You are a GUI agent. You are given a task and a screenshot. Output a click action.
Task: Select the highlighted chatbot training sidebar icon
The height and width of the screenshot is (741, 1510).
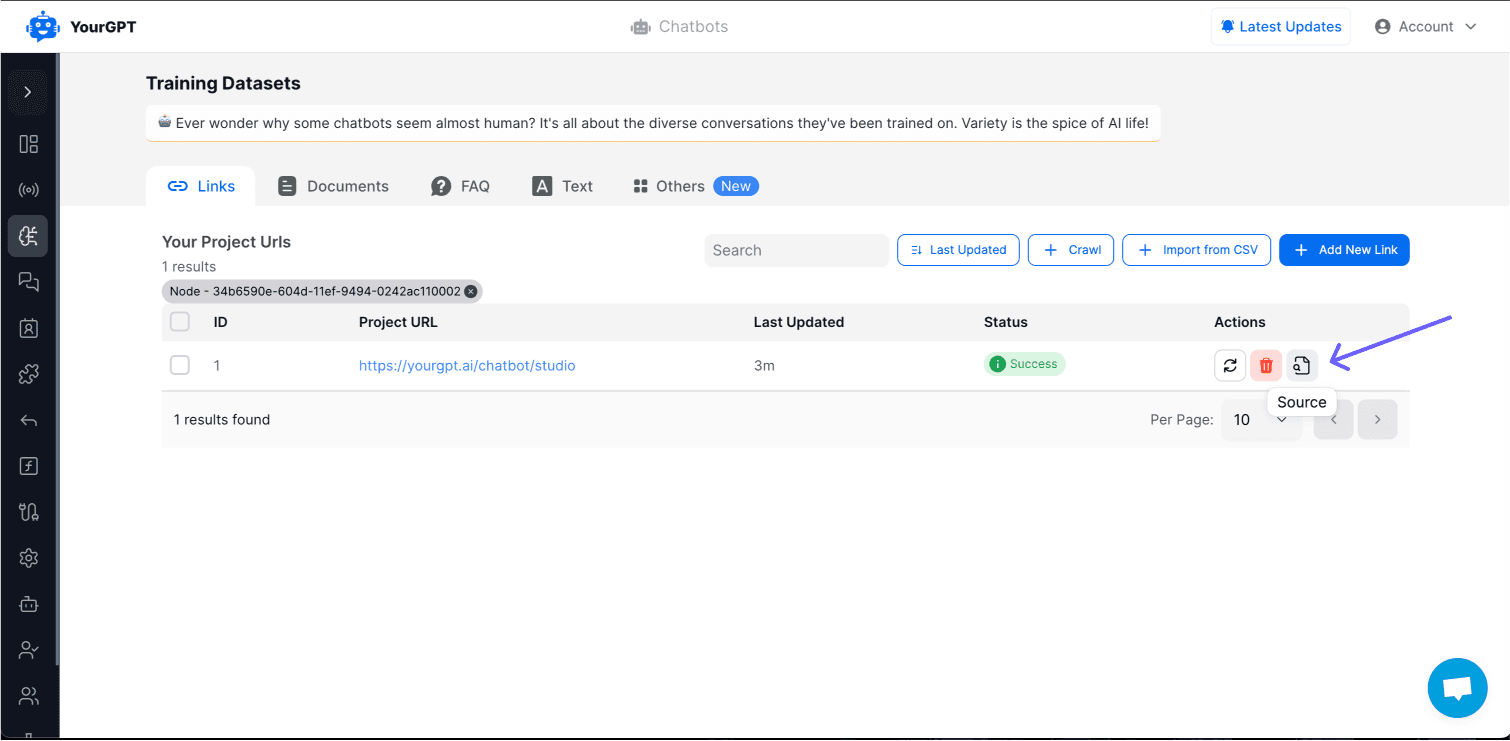tap(28, 236)
